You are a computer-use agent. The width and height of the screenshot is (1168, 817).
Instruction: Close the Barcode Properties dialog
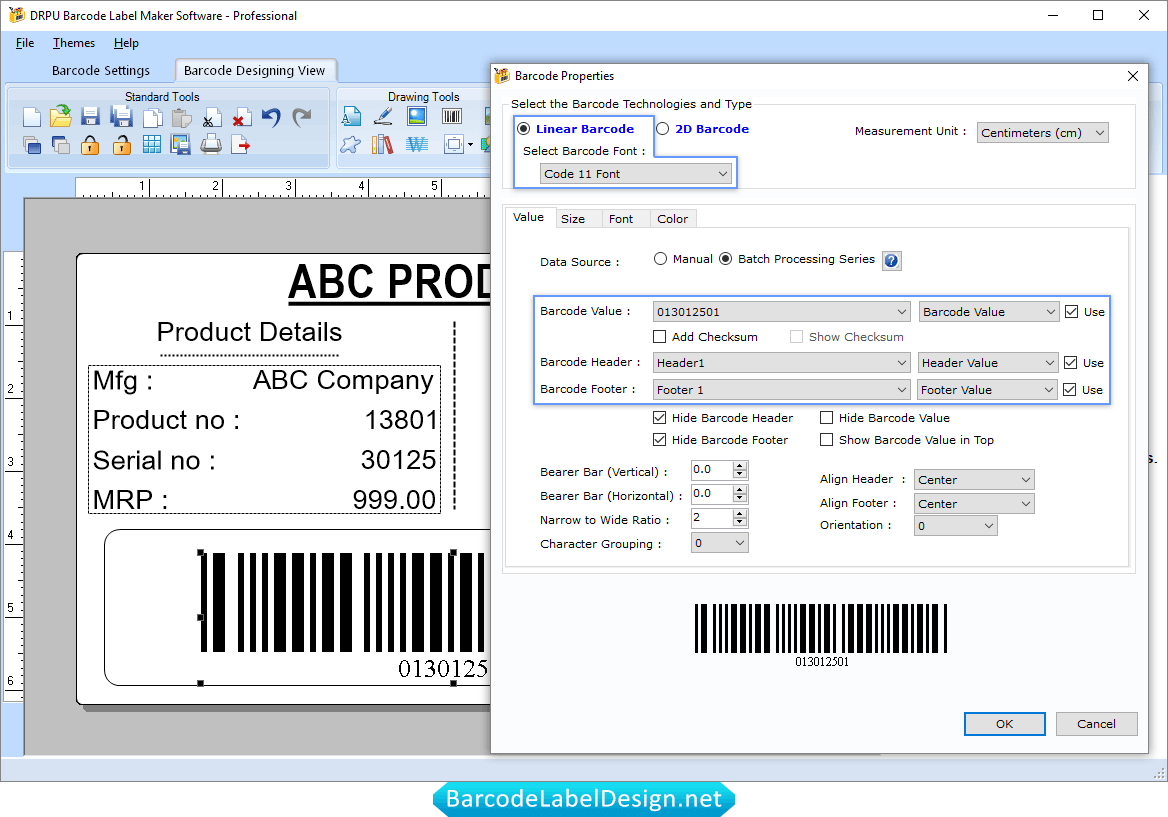pyautogui.click(x=1133, y=76)
